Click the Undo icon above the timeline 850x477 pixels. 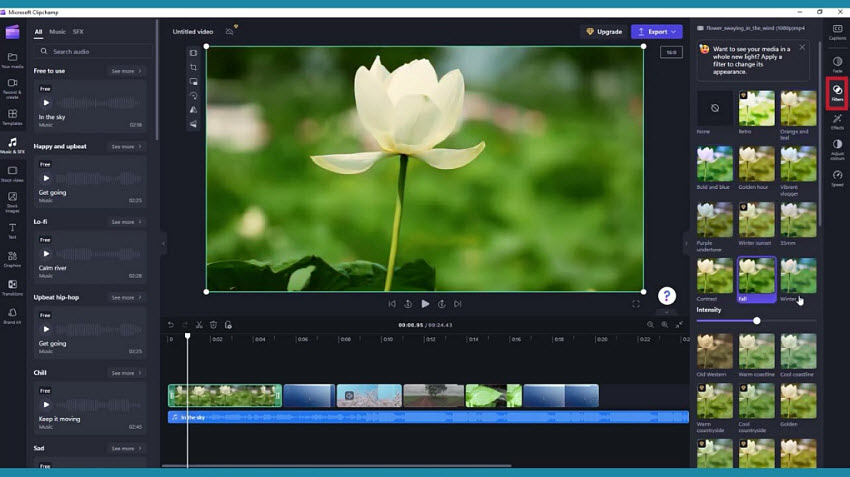[x=171, y=325]
